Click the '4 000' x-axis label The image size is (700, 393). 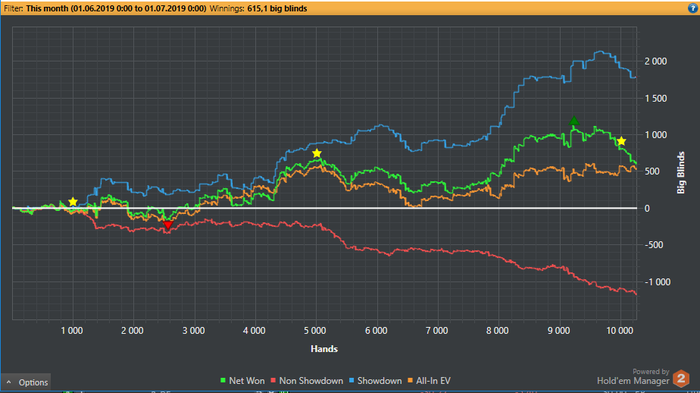pos(254,331)
